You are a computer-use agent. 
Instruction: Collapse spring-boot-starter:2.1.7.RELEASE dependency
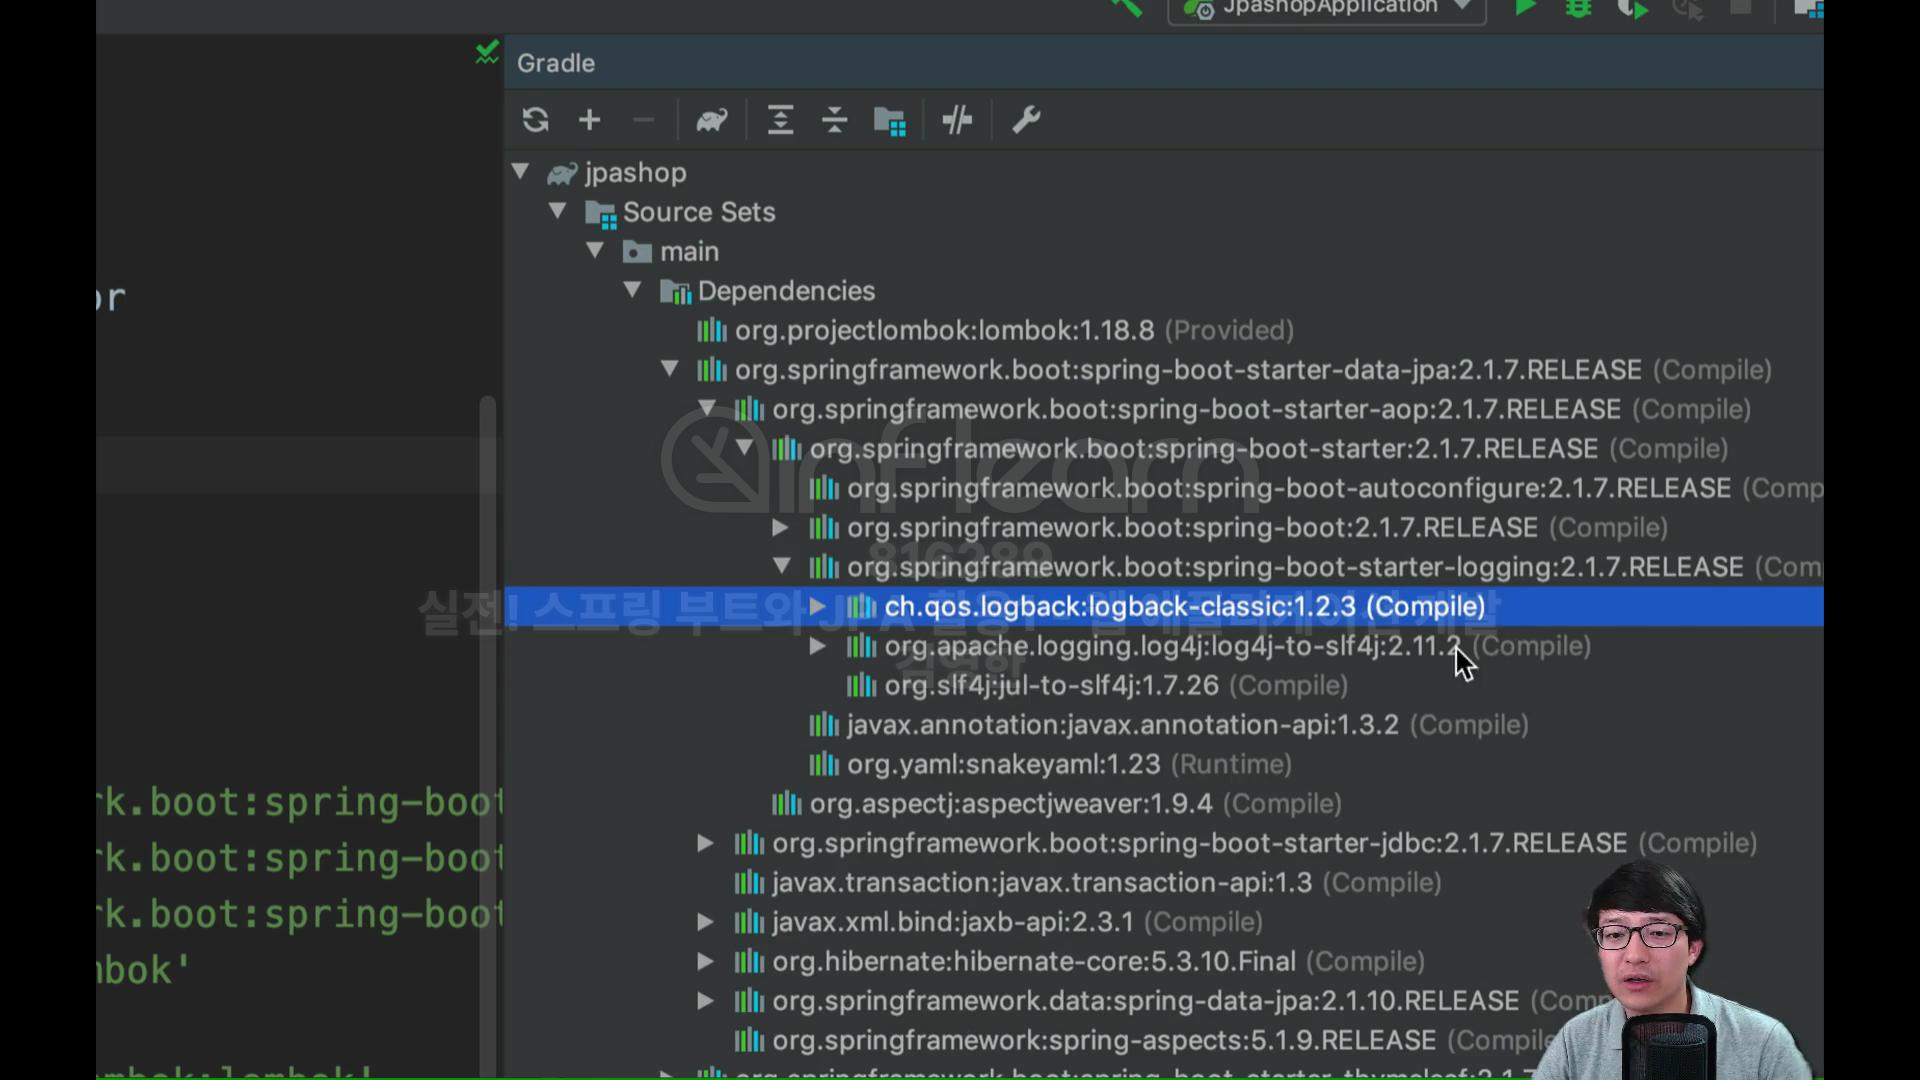tap(744, 447)
